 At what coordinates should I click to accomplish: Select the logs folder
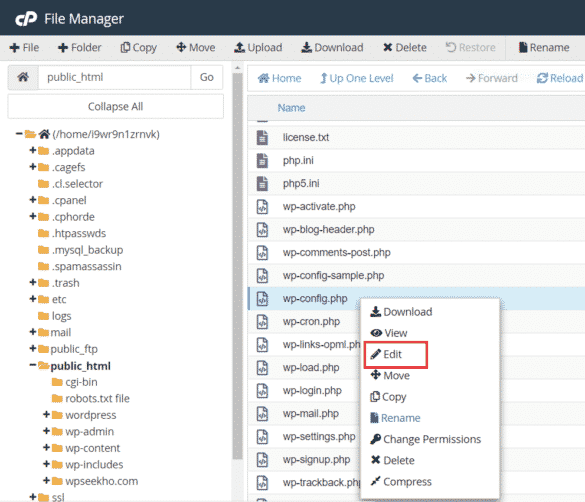point(55,316)
